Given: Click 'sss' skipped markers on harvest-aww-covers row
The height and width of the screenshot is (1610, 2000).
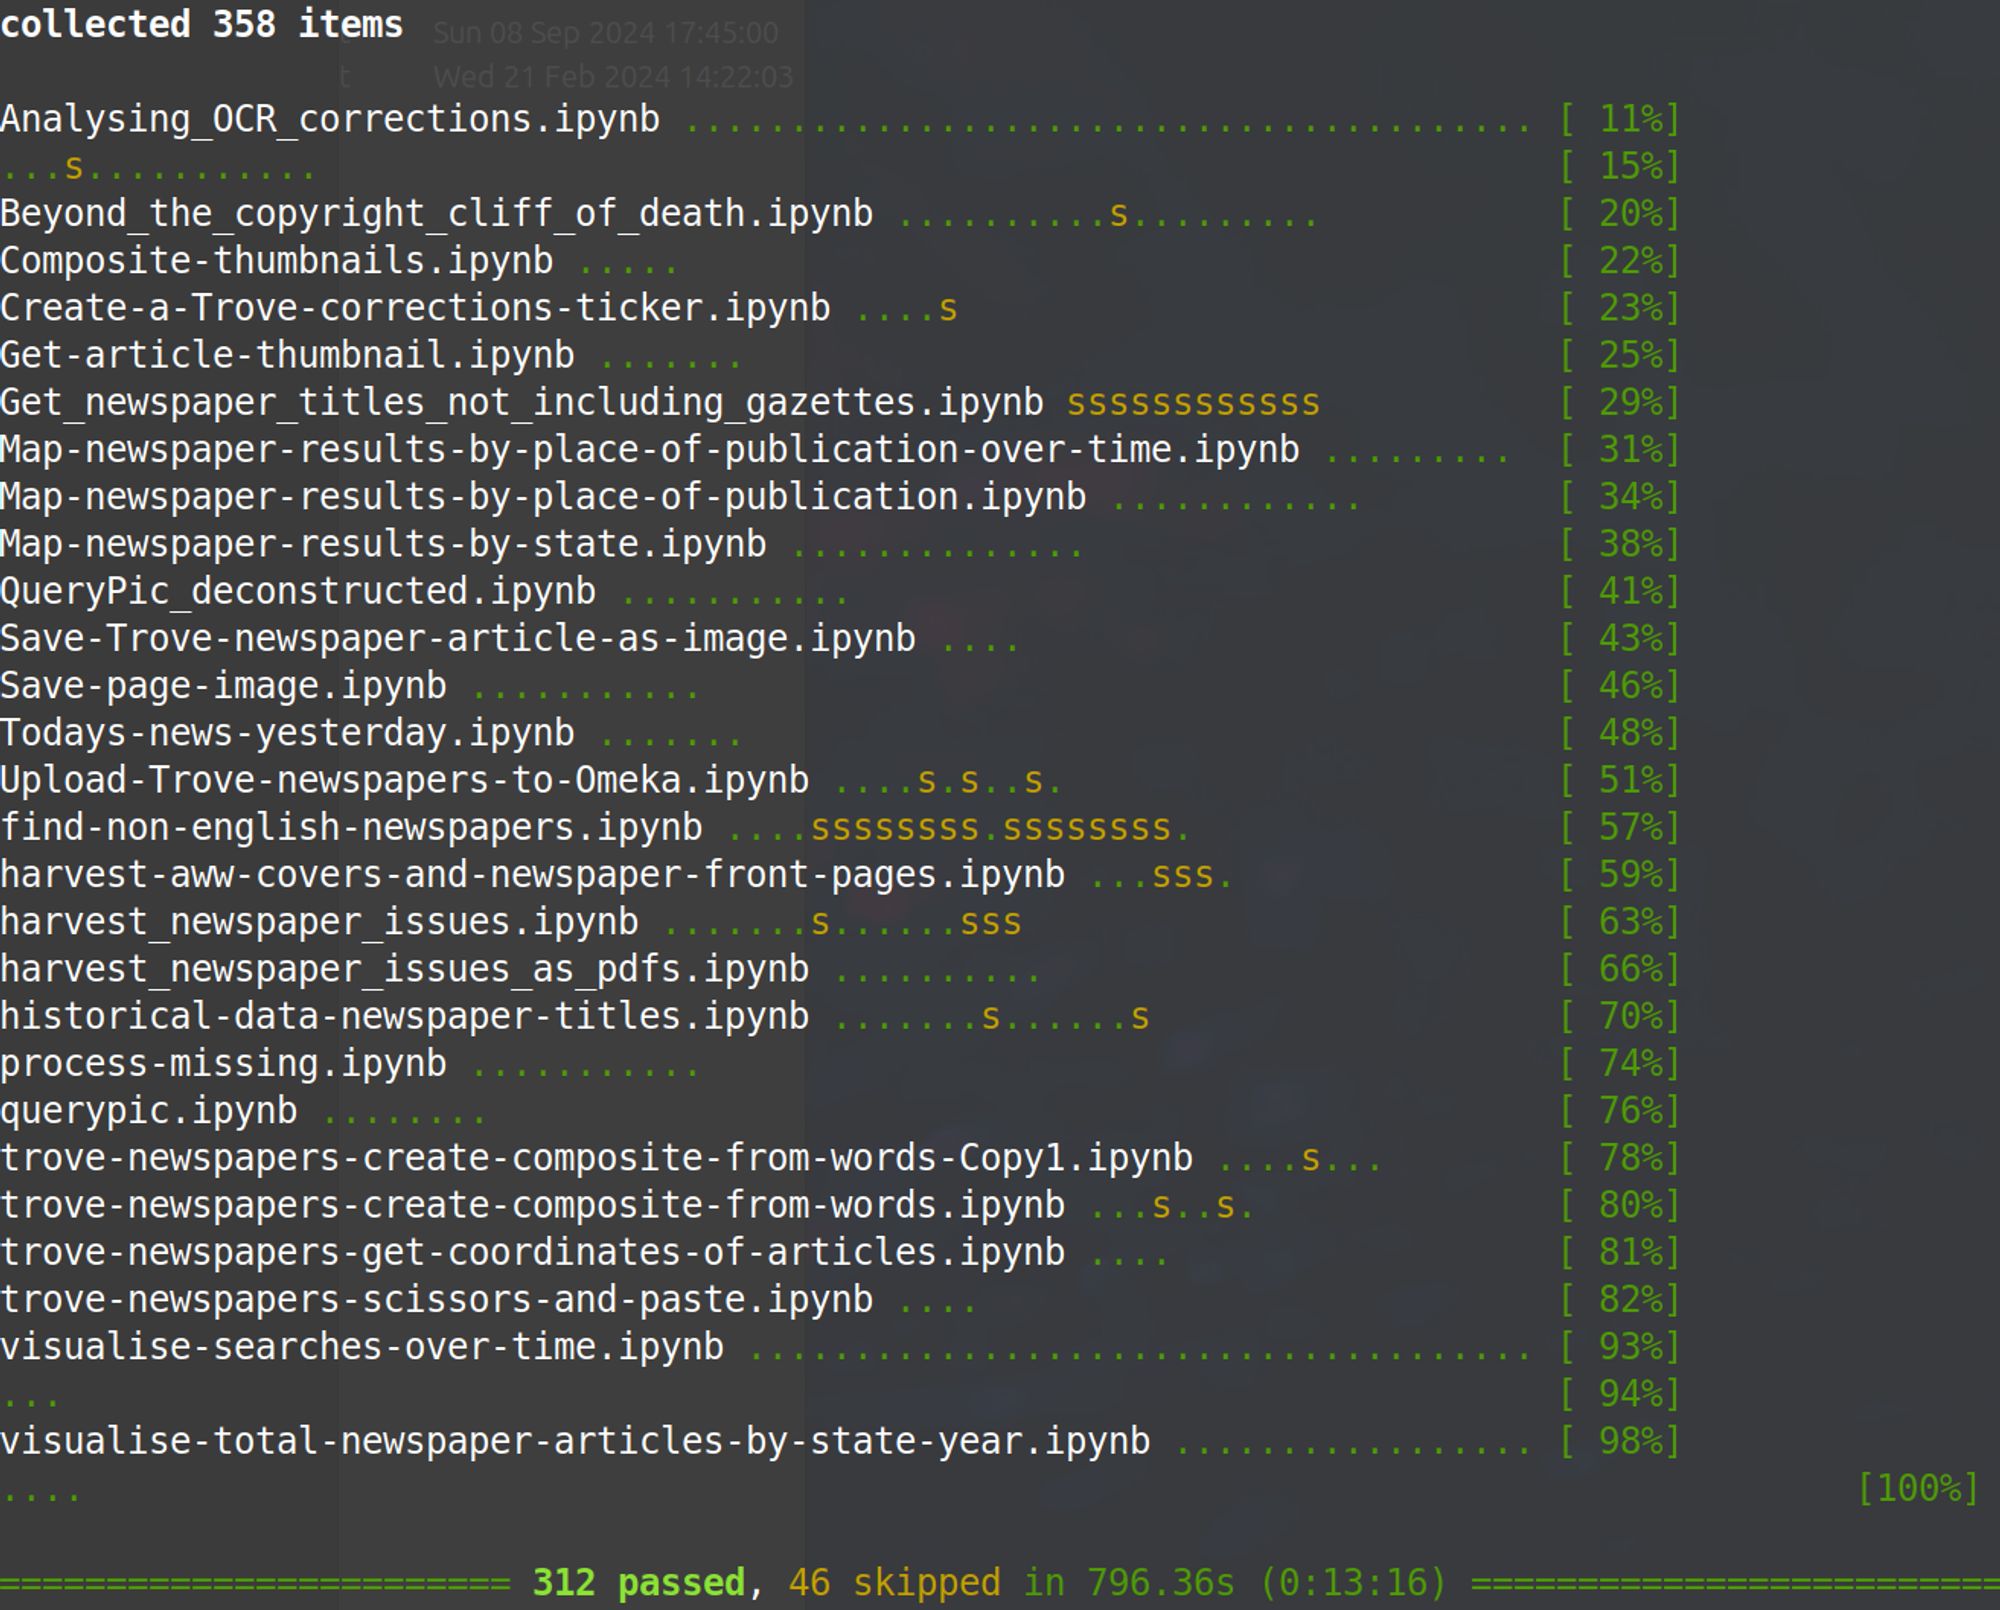Looking at the screenshot, I should (1183, 877).
